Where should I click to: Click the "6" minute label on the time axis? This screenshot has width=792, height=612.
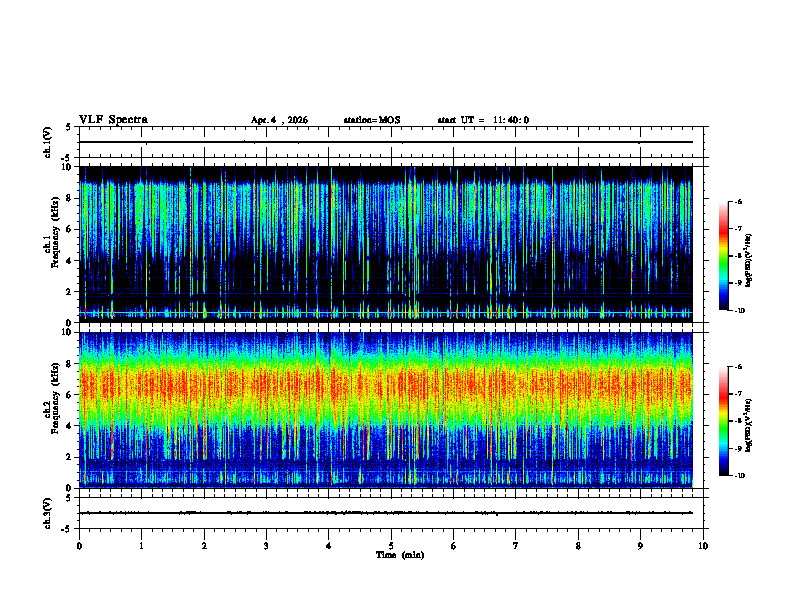tap(454, 546)
